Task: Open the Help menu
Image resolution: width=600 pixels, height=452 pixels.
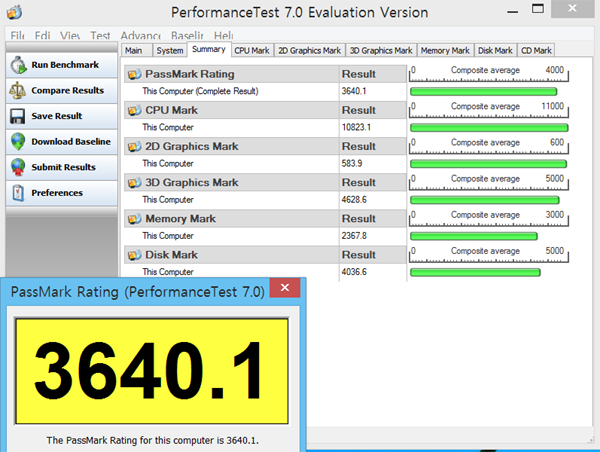Action: 223,36
